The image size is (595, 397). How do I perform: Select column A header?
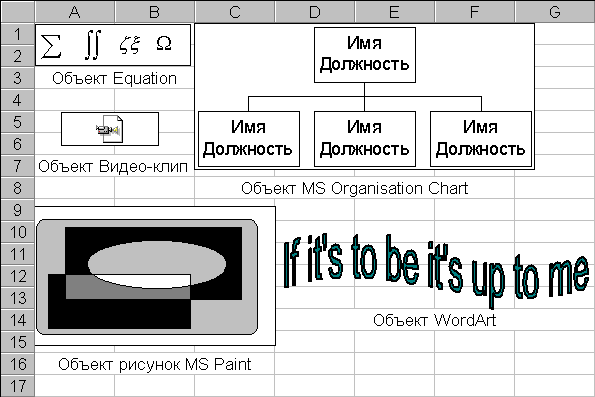point(75,12)
